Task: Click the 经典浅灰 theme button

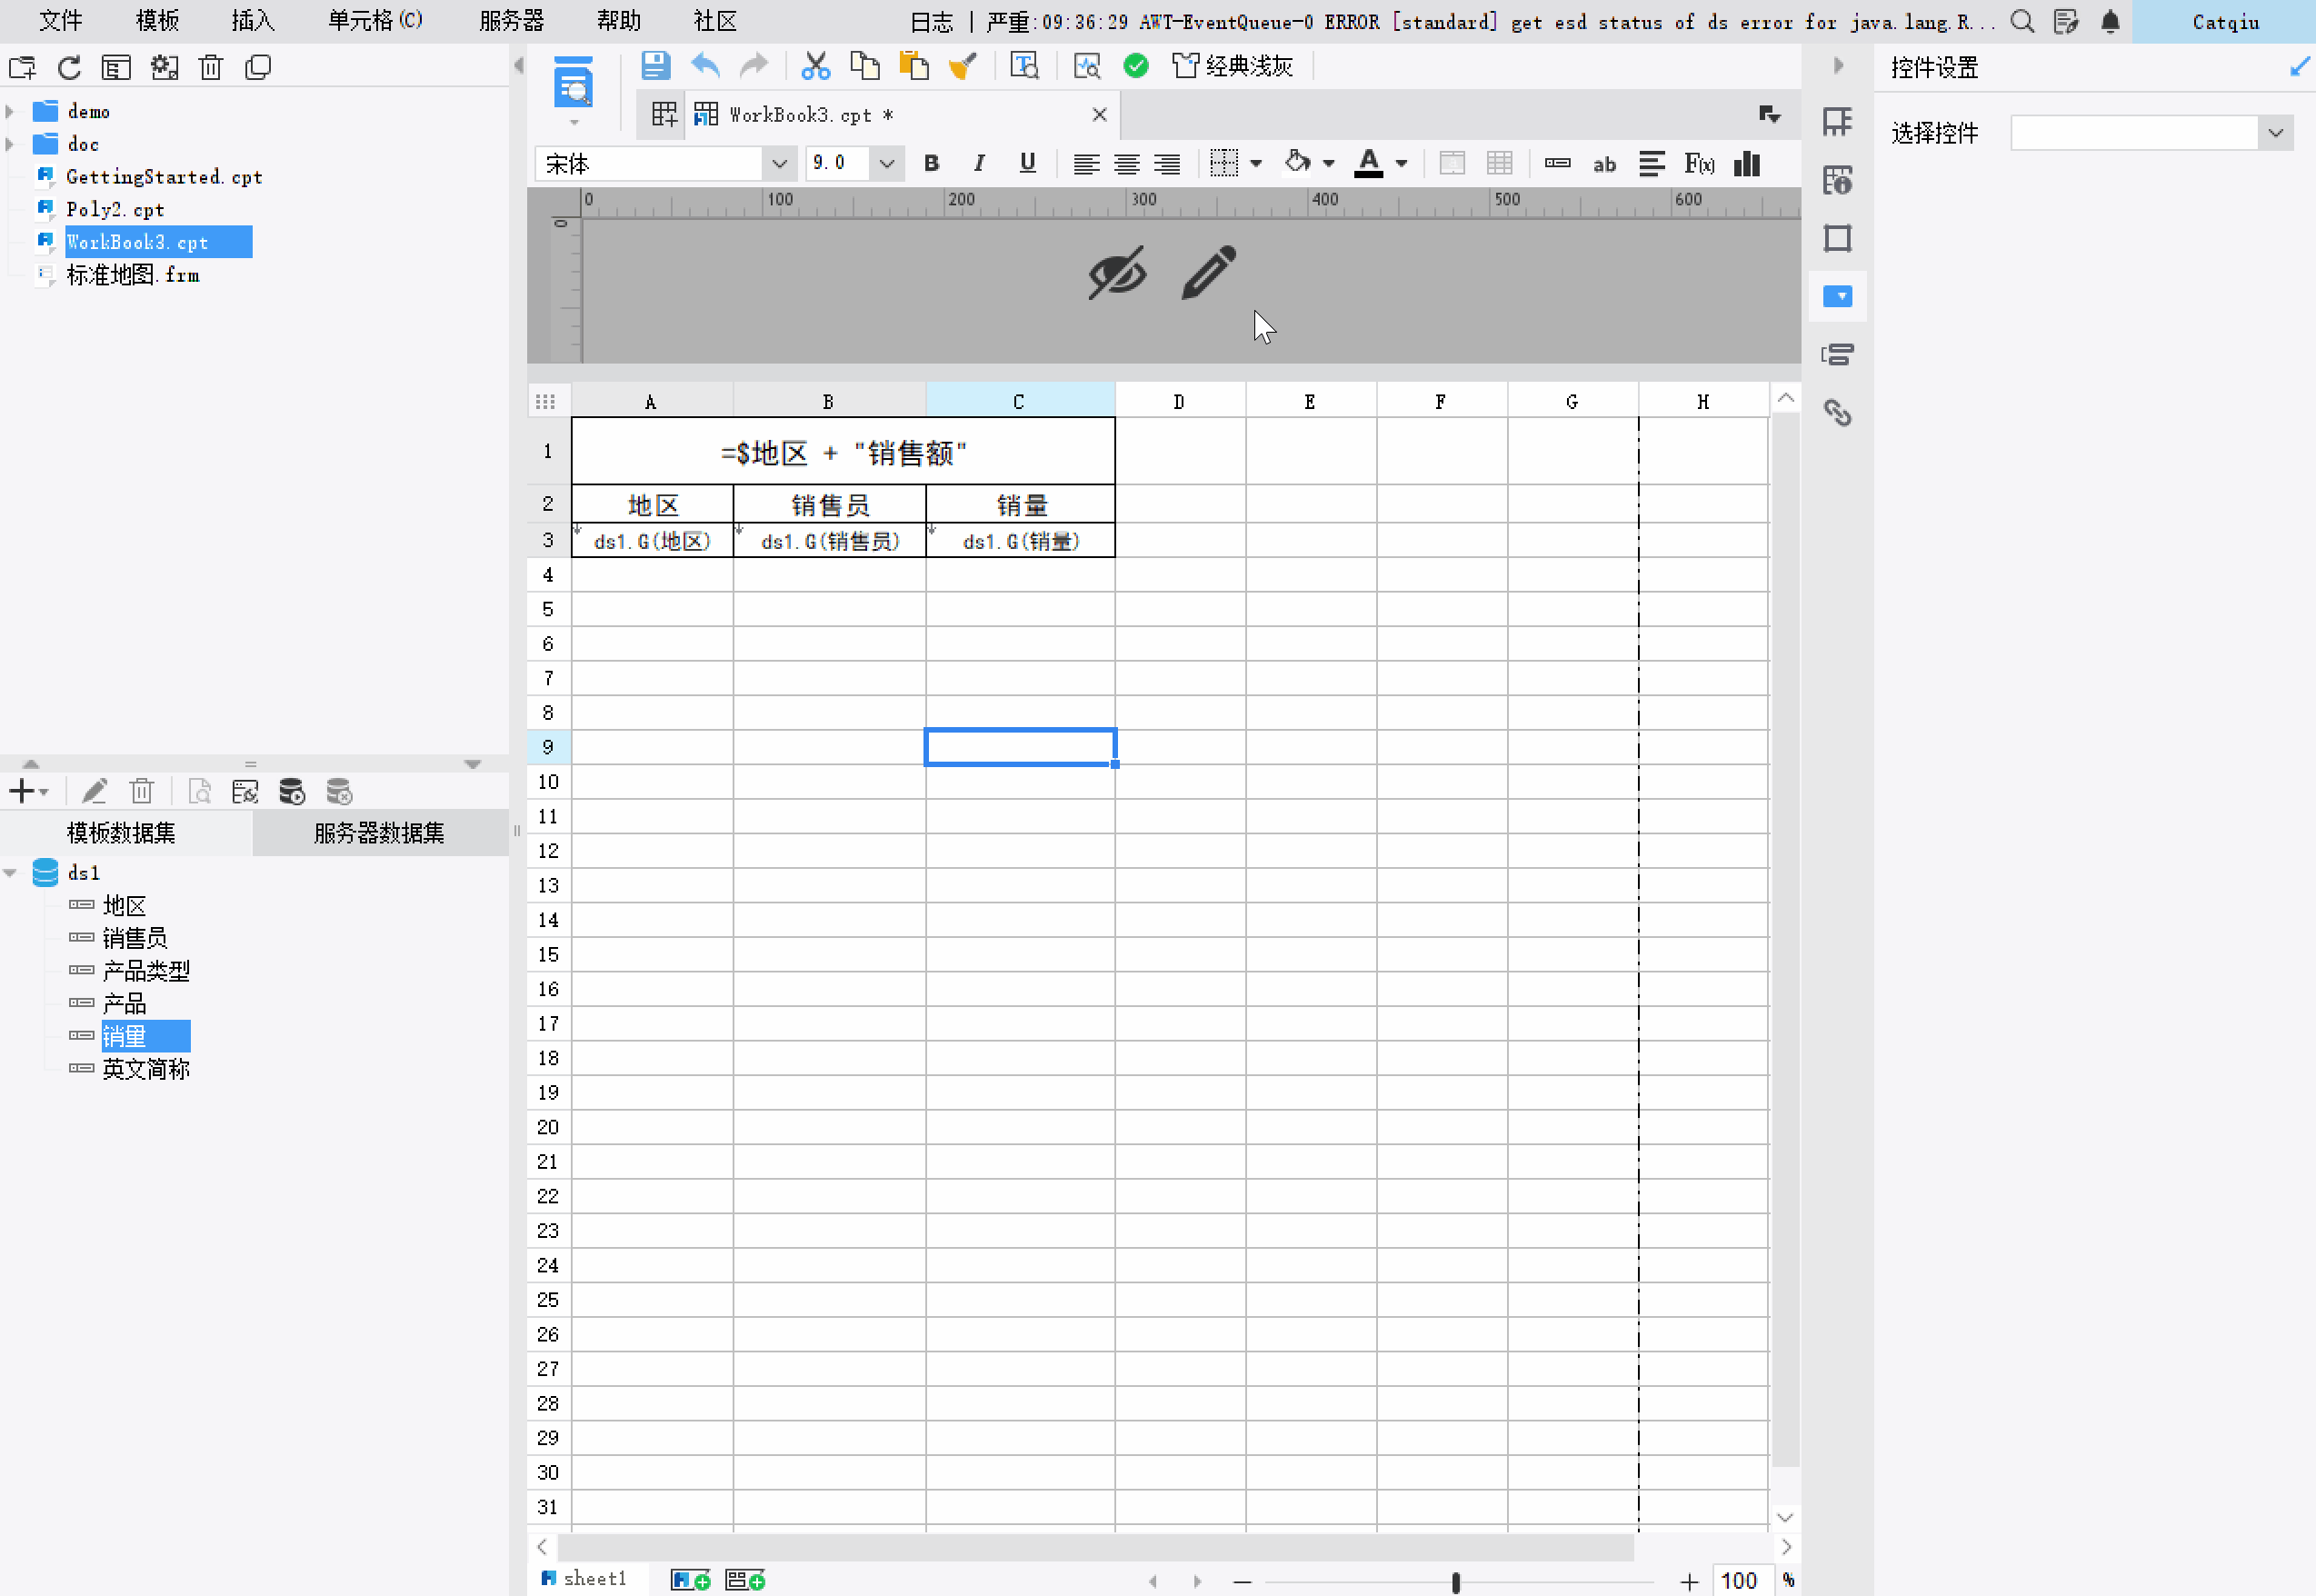Action: coord(1233,66)
